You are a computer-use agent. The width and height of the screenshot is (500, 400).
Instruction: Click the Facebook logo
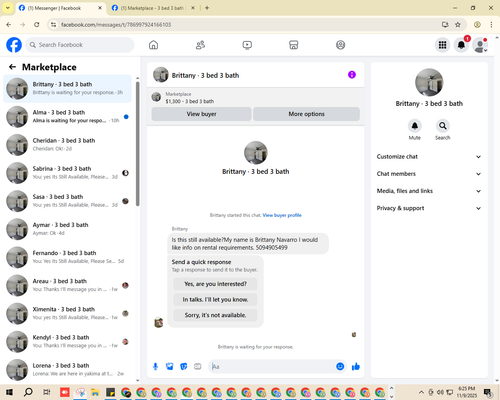point(14,45)
